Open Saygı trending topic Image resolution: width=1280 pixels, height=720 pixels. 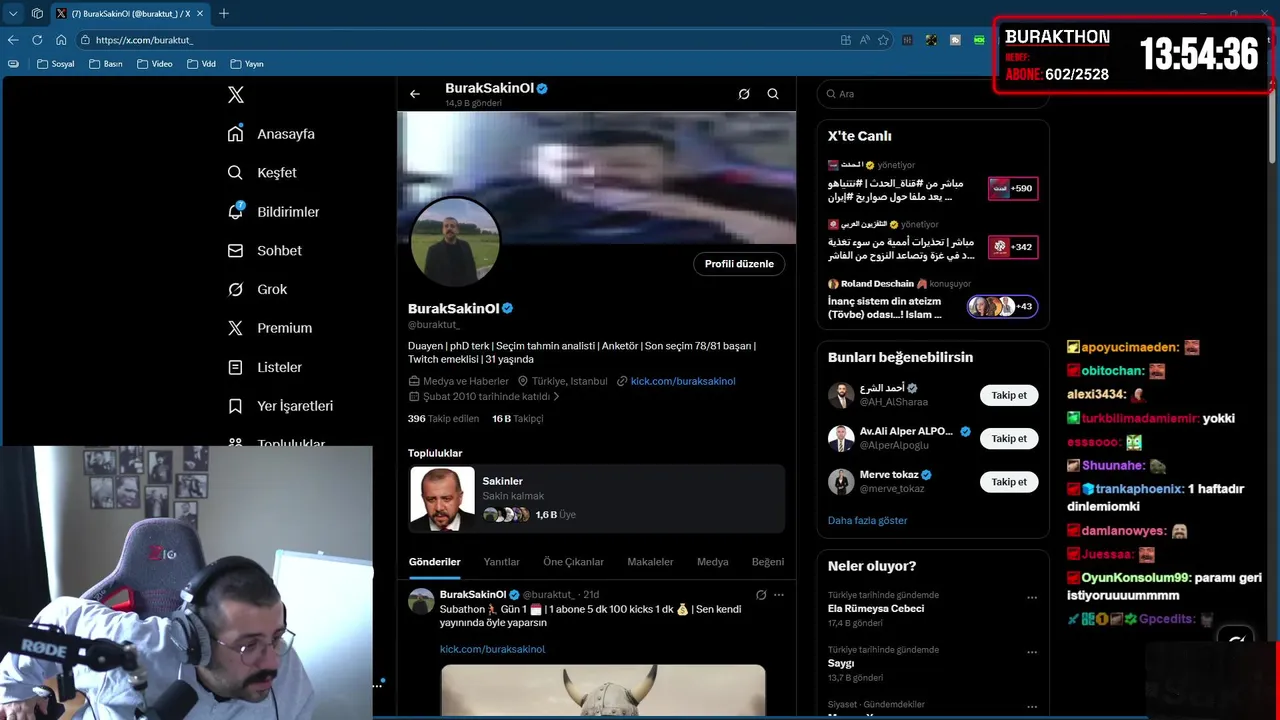point(841,663)
